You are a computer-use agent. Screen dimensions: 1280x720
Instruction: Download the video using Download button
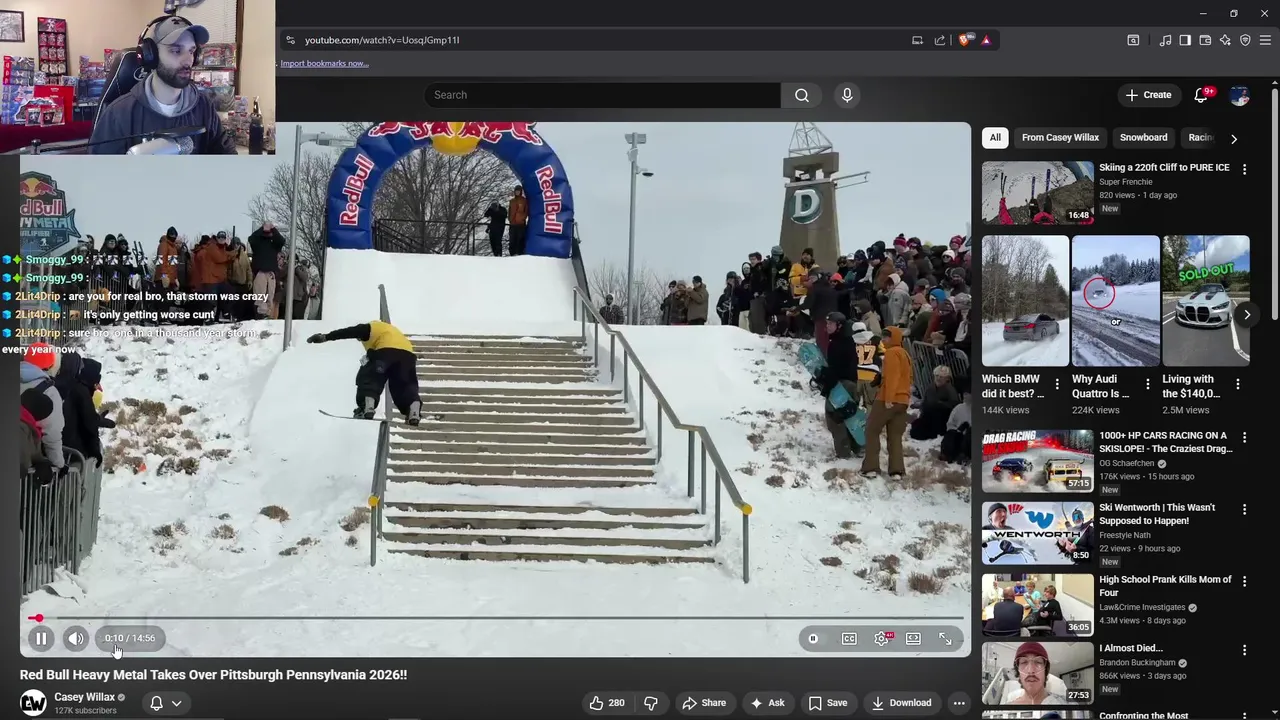(901, 703)
